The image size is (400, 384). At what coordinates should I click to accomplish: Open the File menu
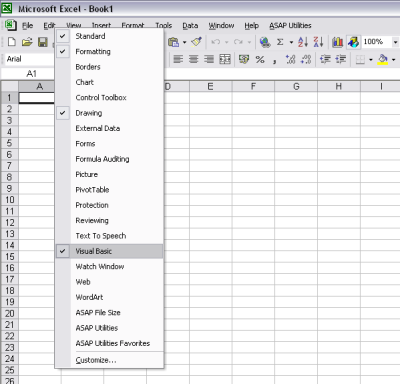pos(27,25)
